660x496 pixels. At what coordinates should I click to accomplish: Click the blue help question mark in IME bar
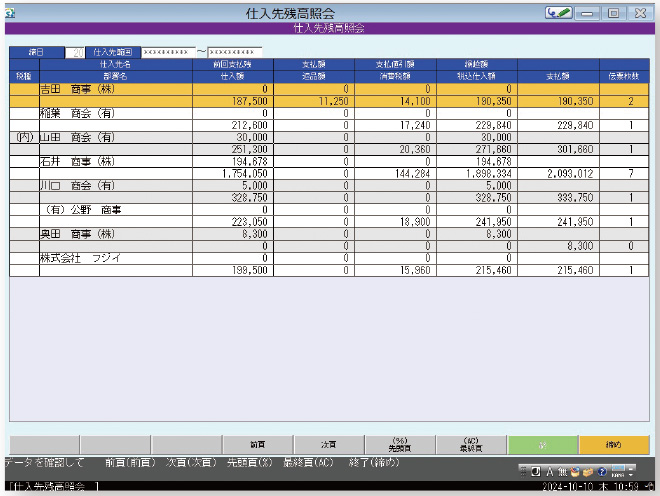600,472
